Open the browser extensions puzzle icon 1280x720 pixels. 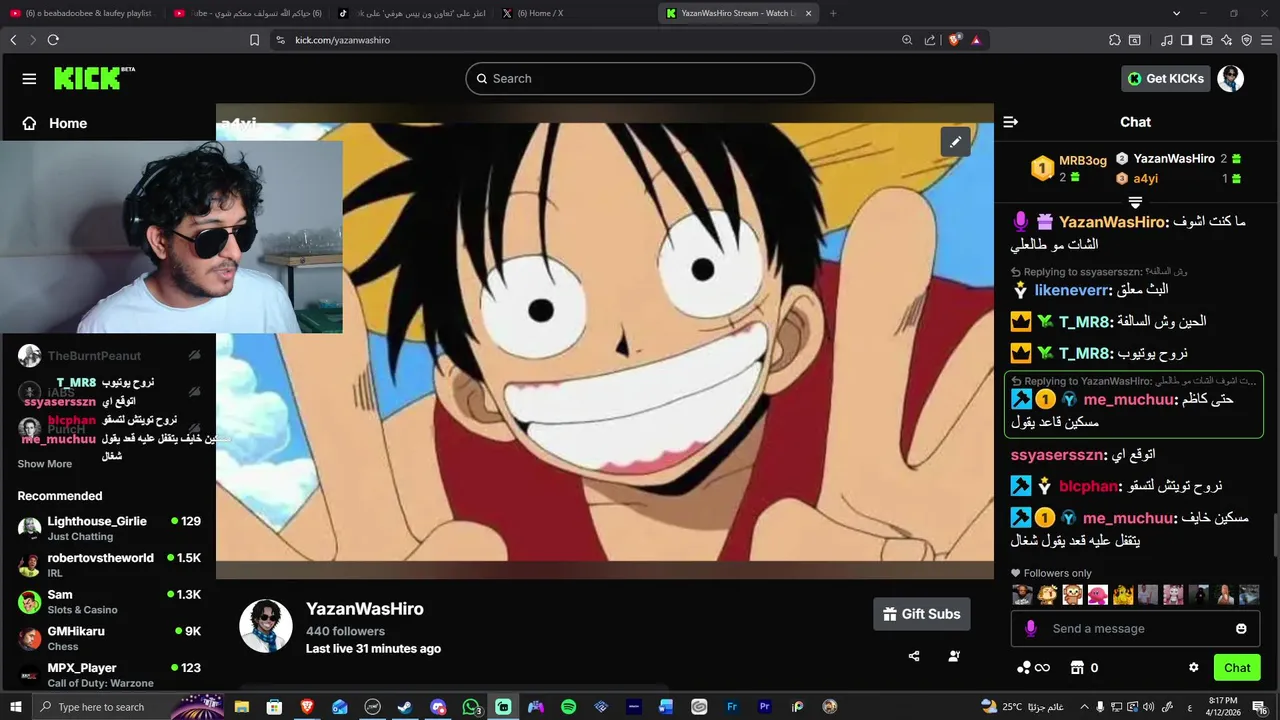point(1115,40)
